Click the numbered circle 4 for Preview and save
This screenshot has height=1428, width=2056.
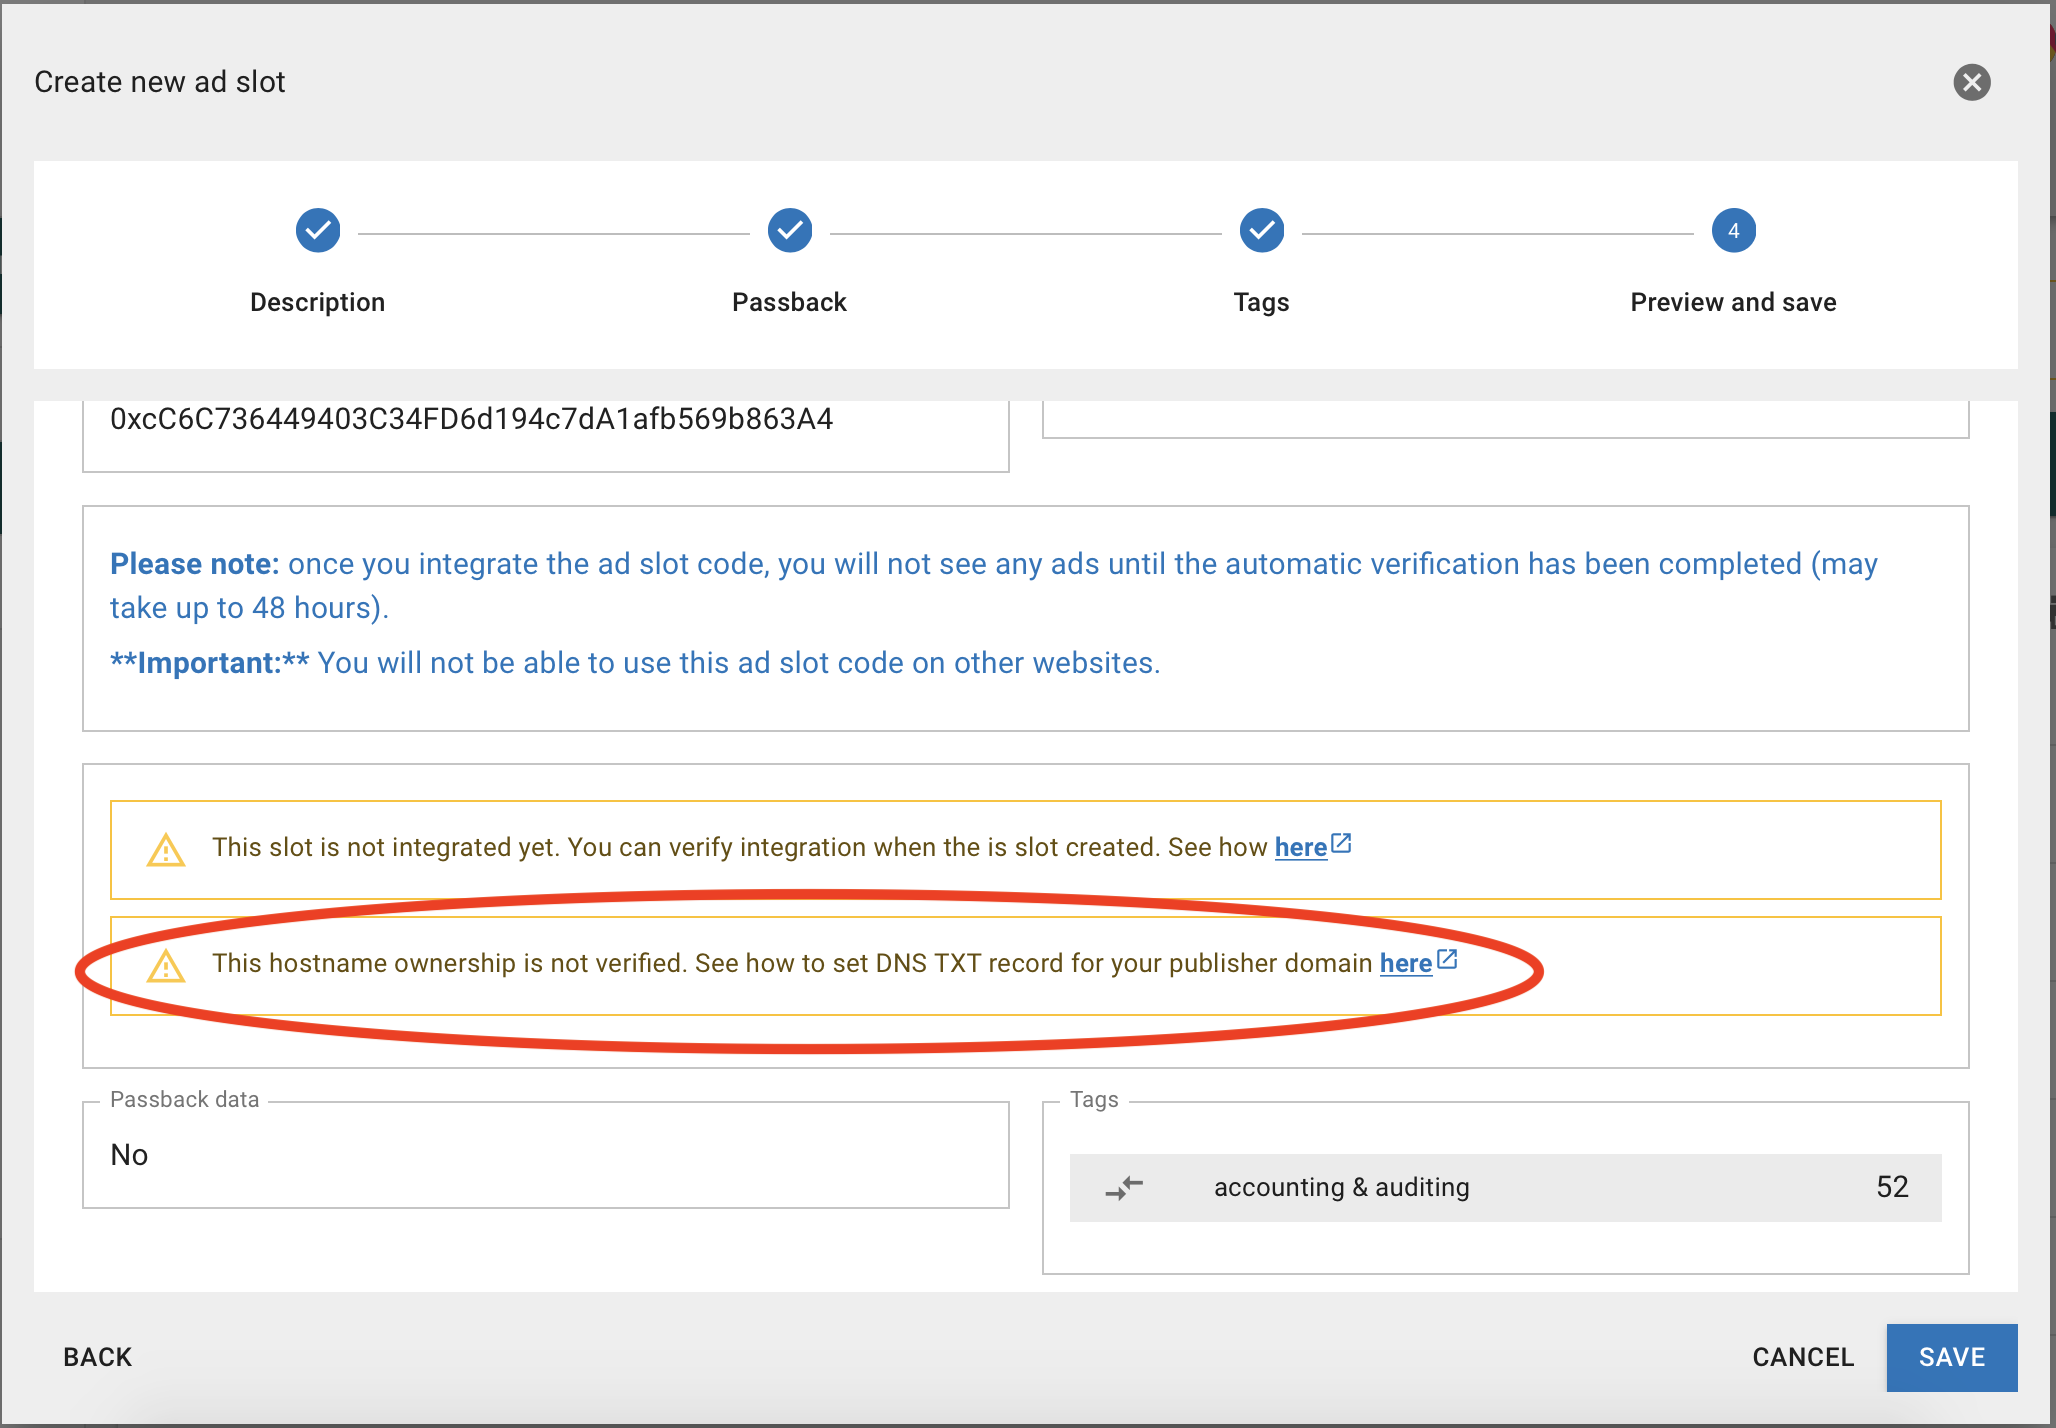[1733, 230]
